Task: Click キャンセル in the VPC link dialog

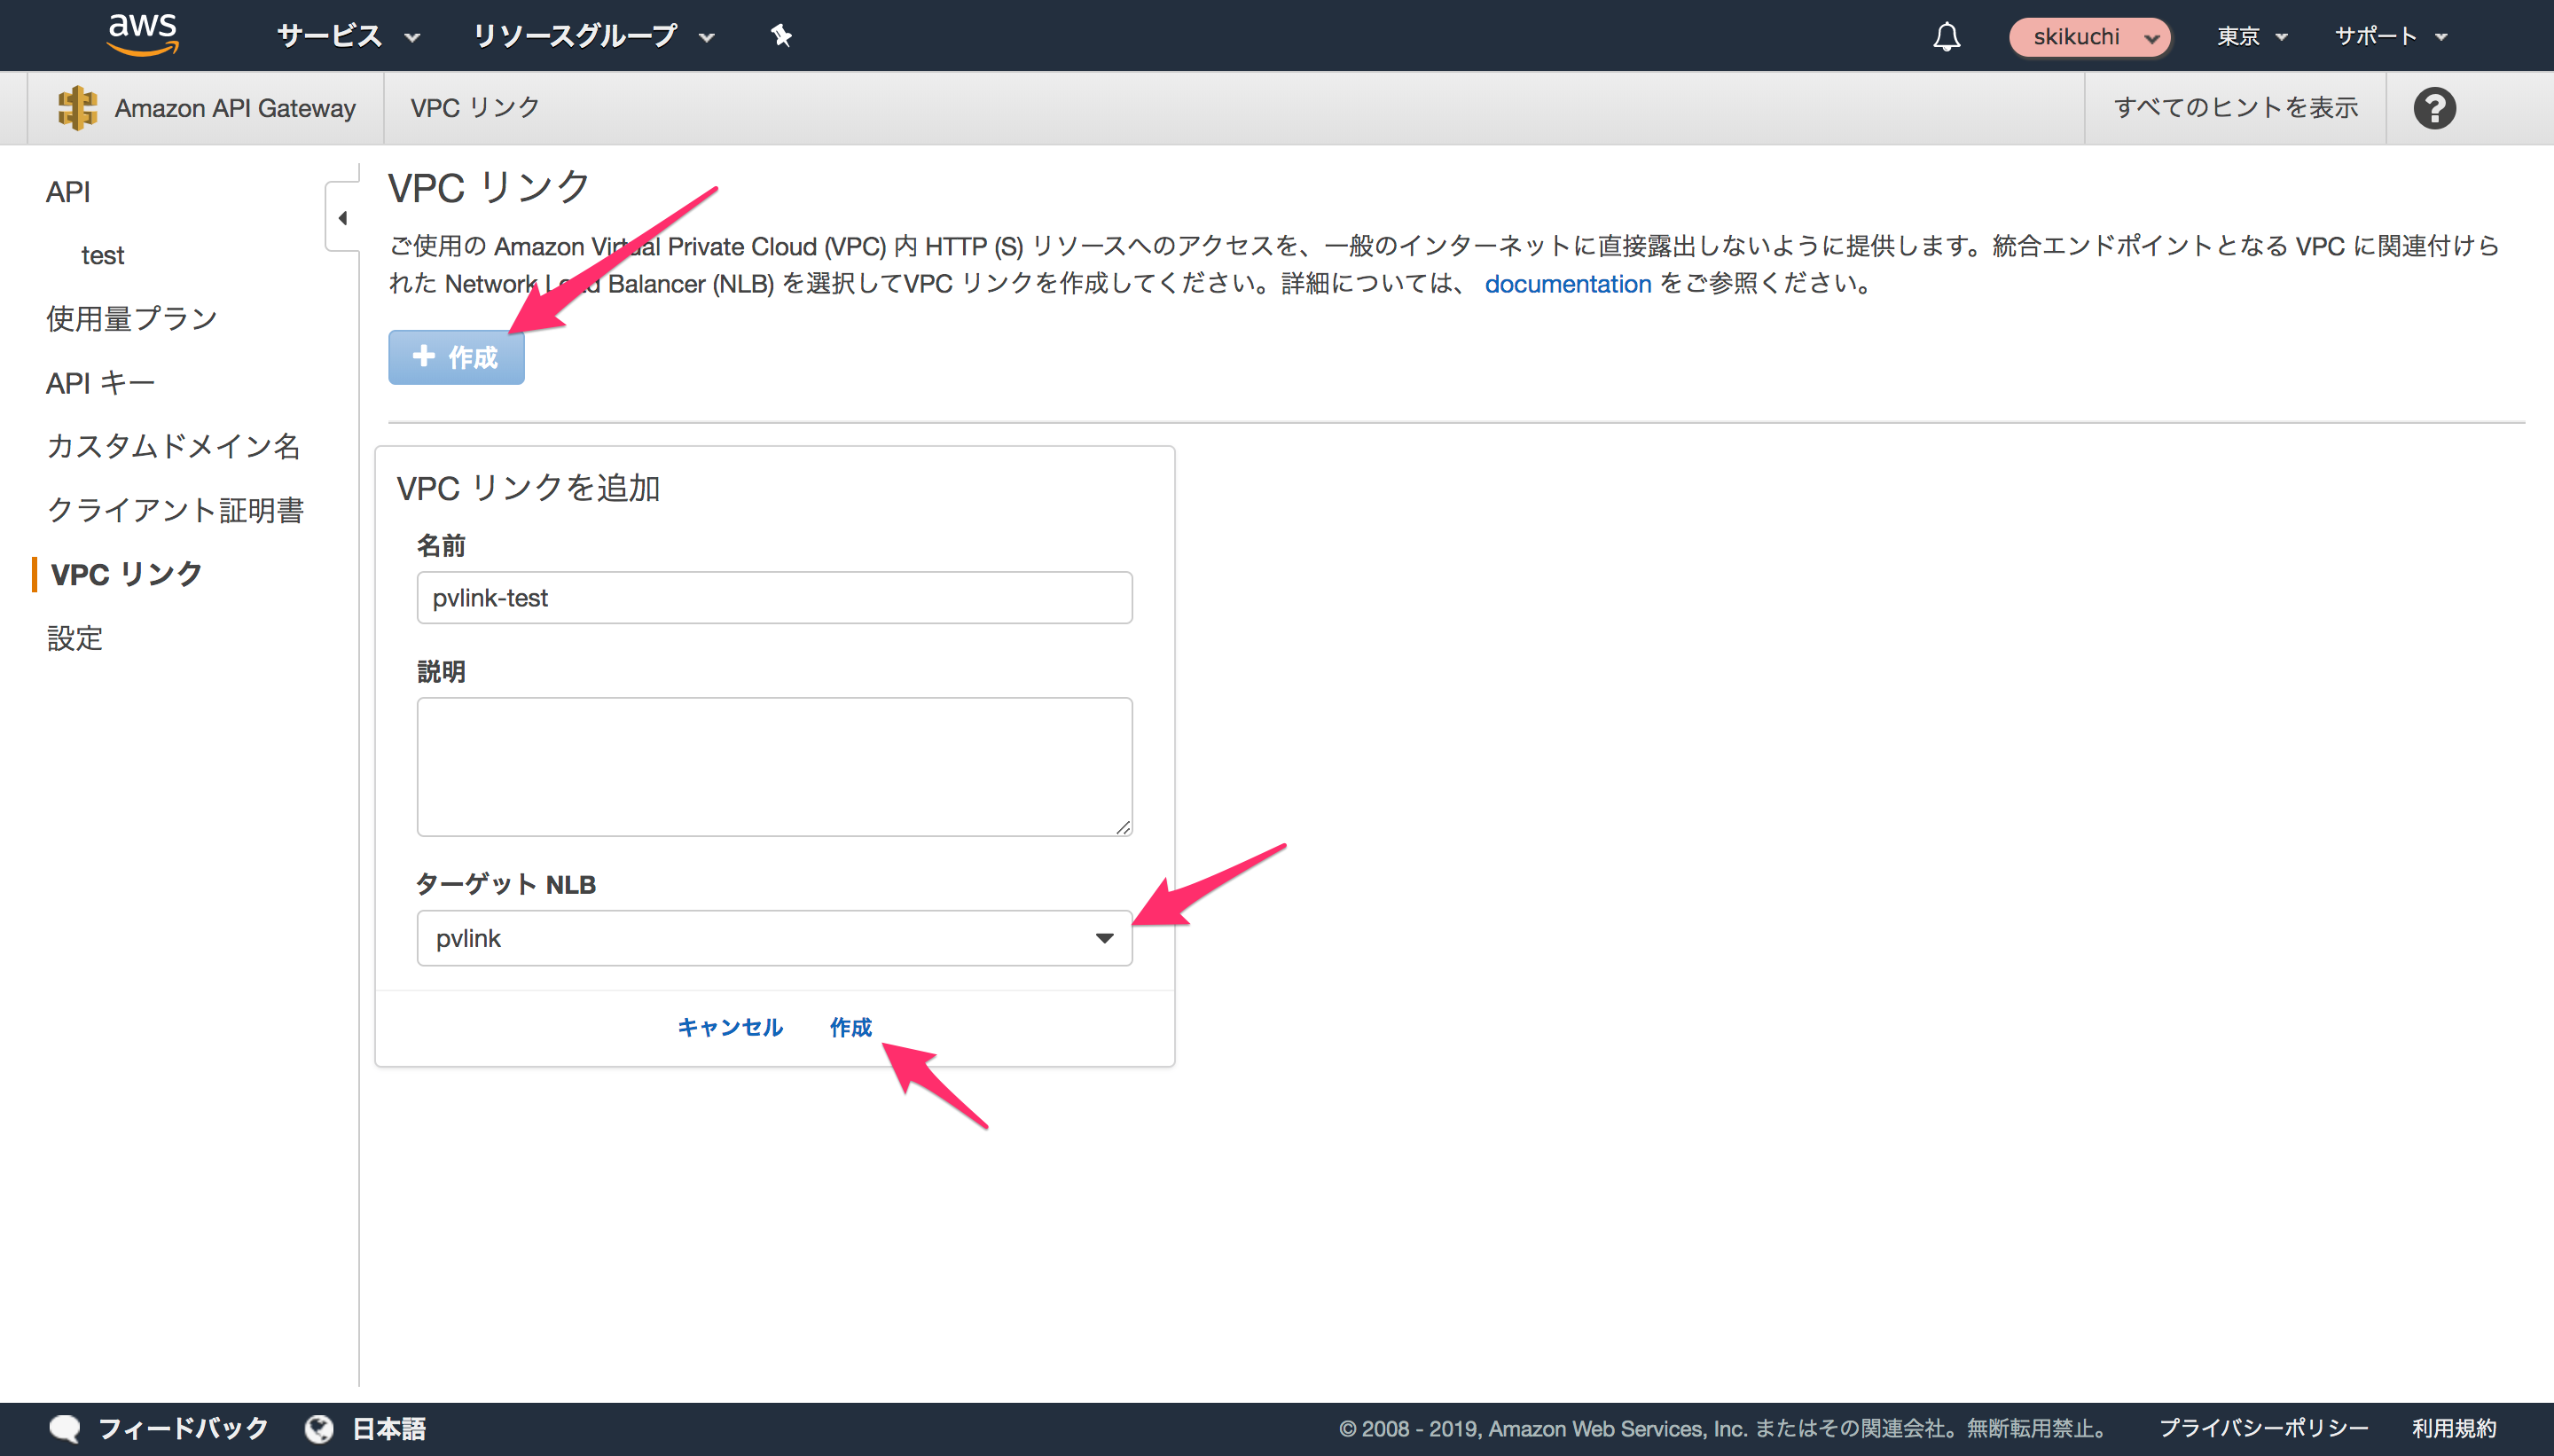Action: [x=729, y=1028]
